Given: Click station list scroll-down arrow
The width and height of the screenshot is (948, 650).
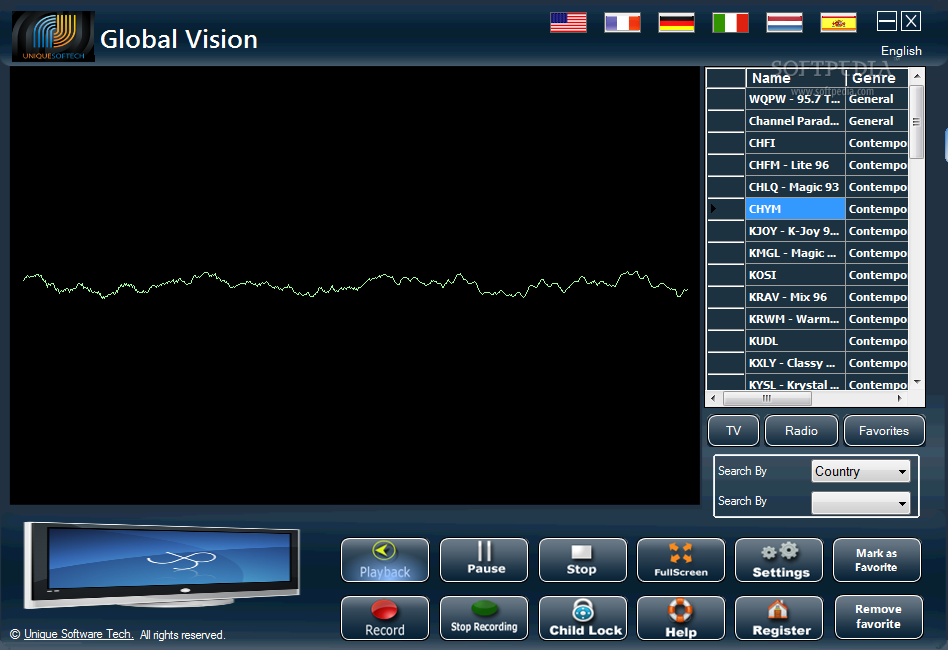Looking at the screenshot, I should (917, 382).
